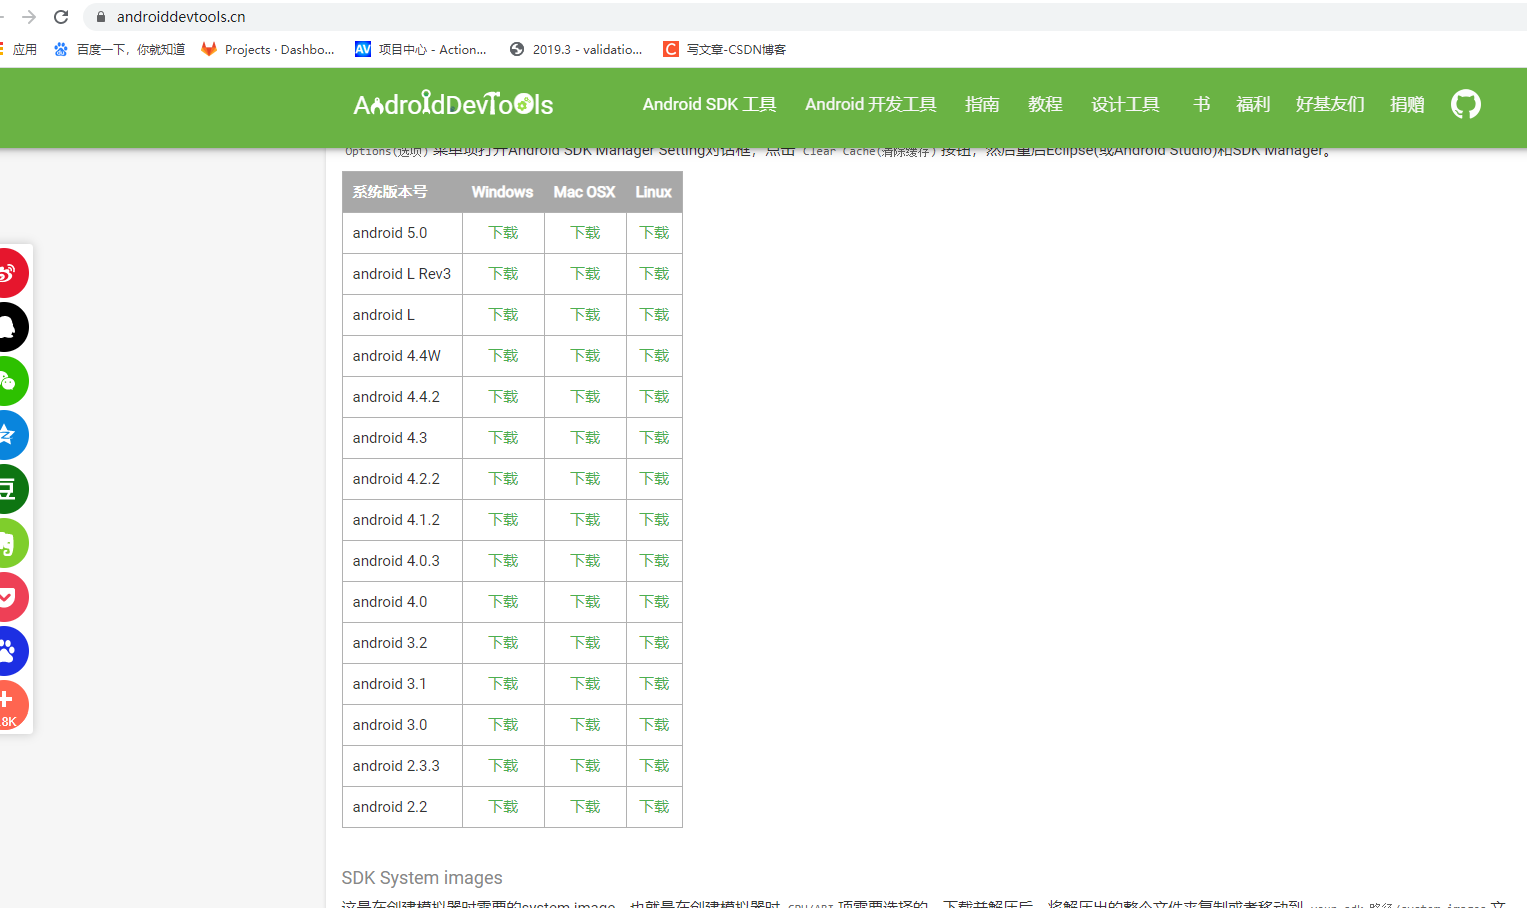Open the 捐赠 menu item

[x=1407, y=104]
